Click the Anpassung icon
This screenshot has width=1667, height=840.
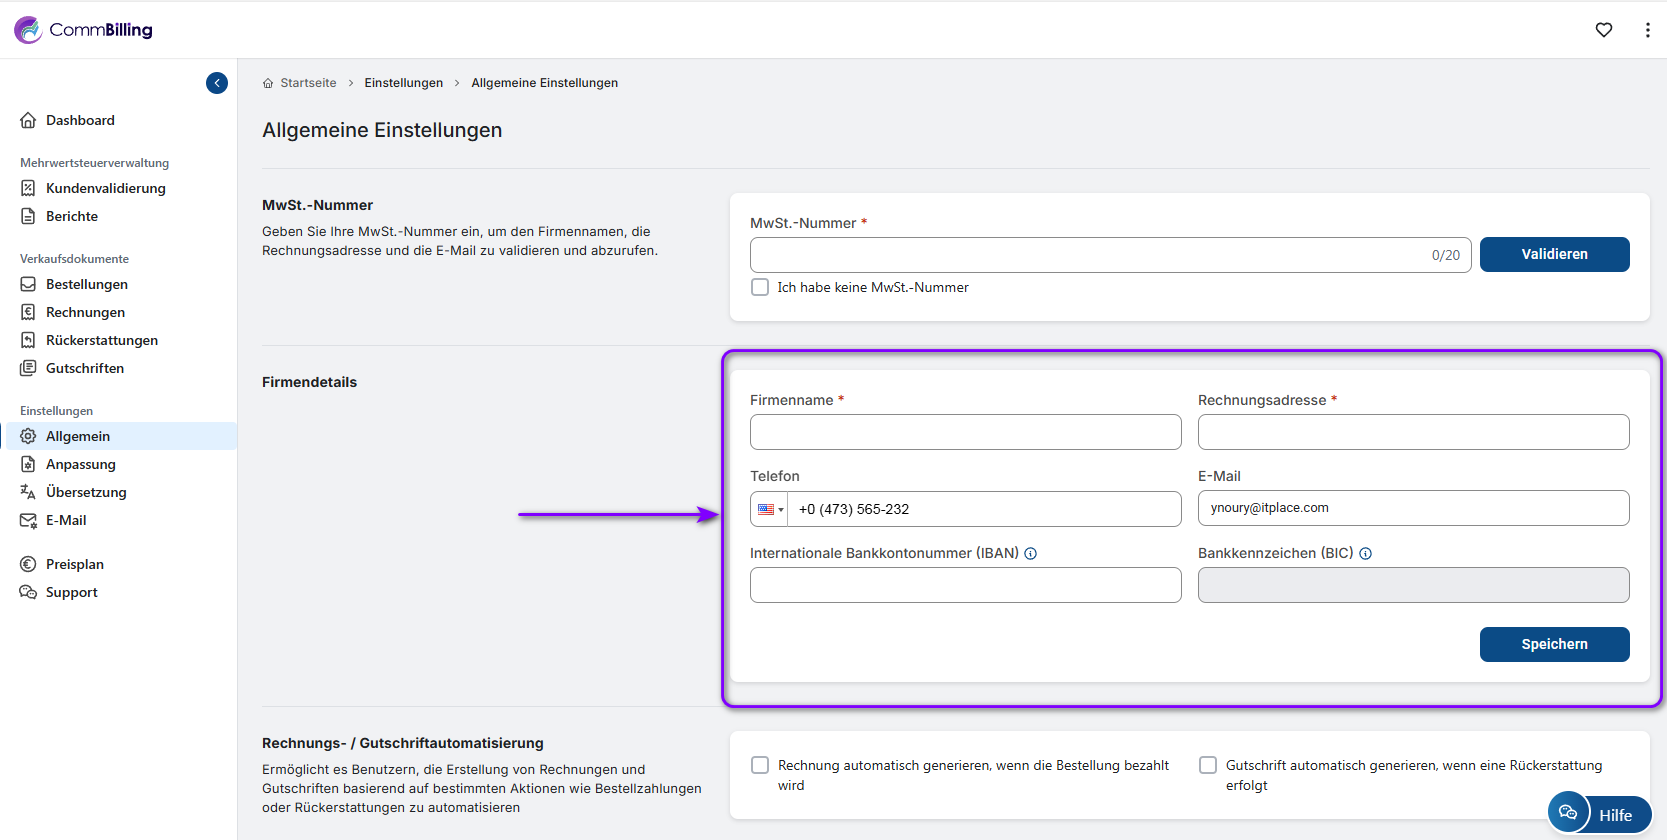point(28,464)
